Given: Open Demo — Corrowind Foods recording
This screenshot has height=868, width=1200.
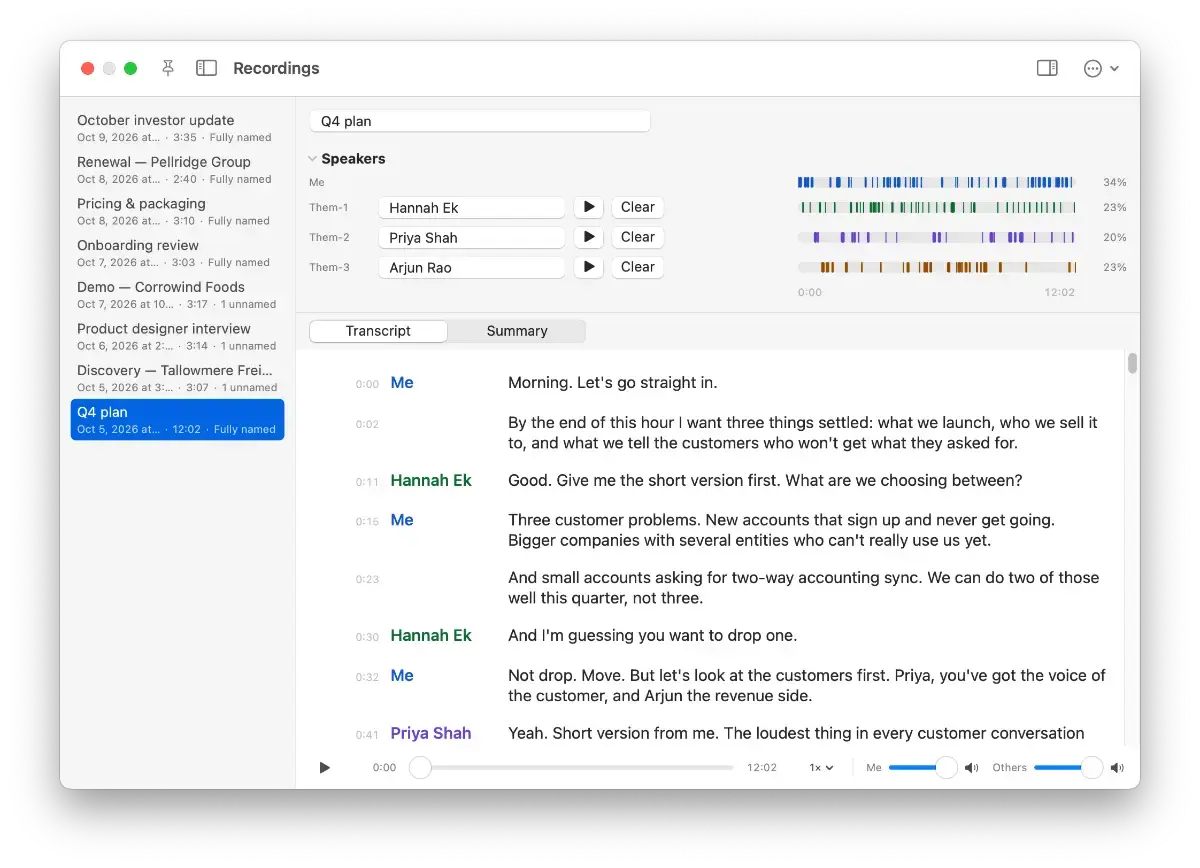Looking at the screenshot, I should click(x=178, y=295).
